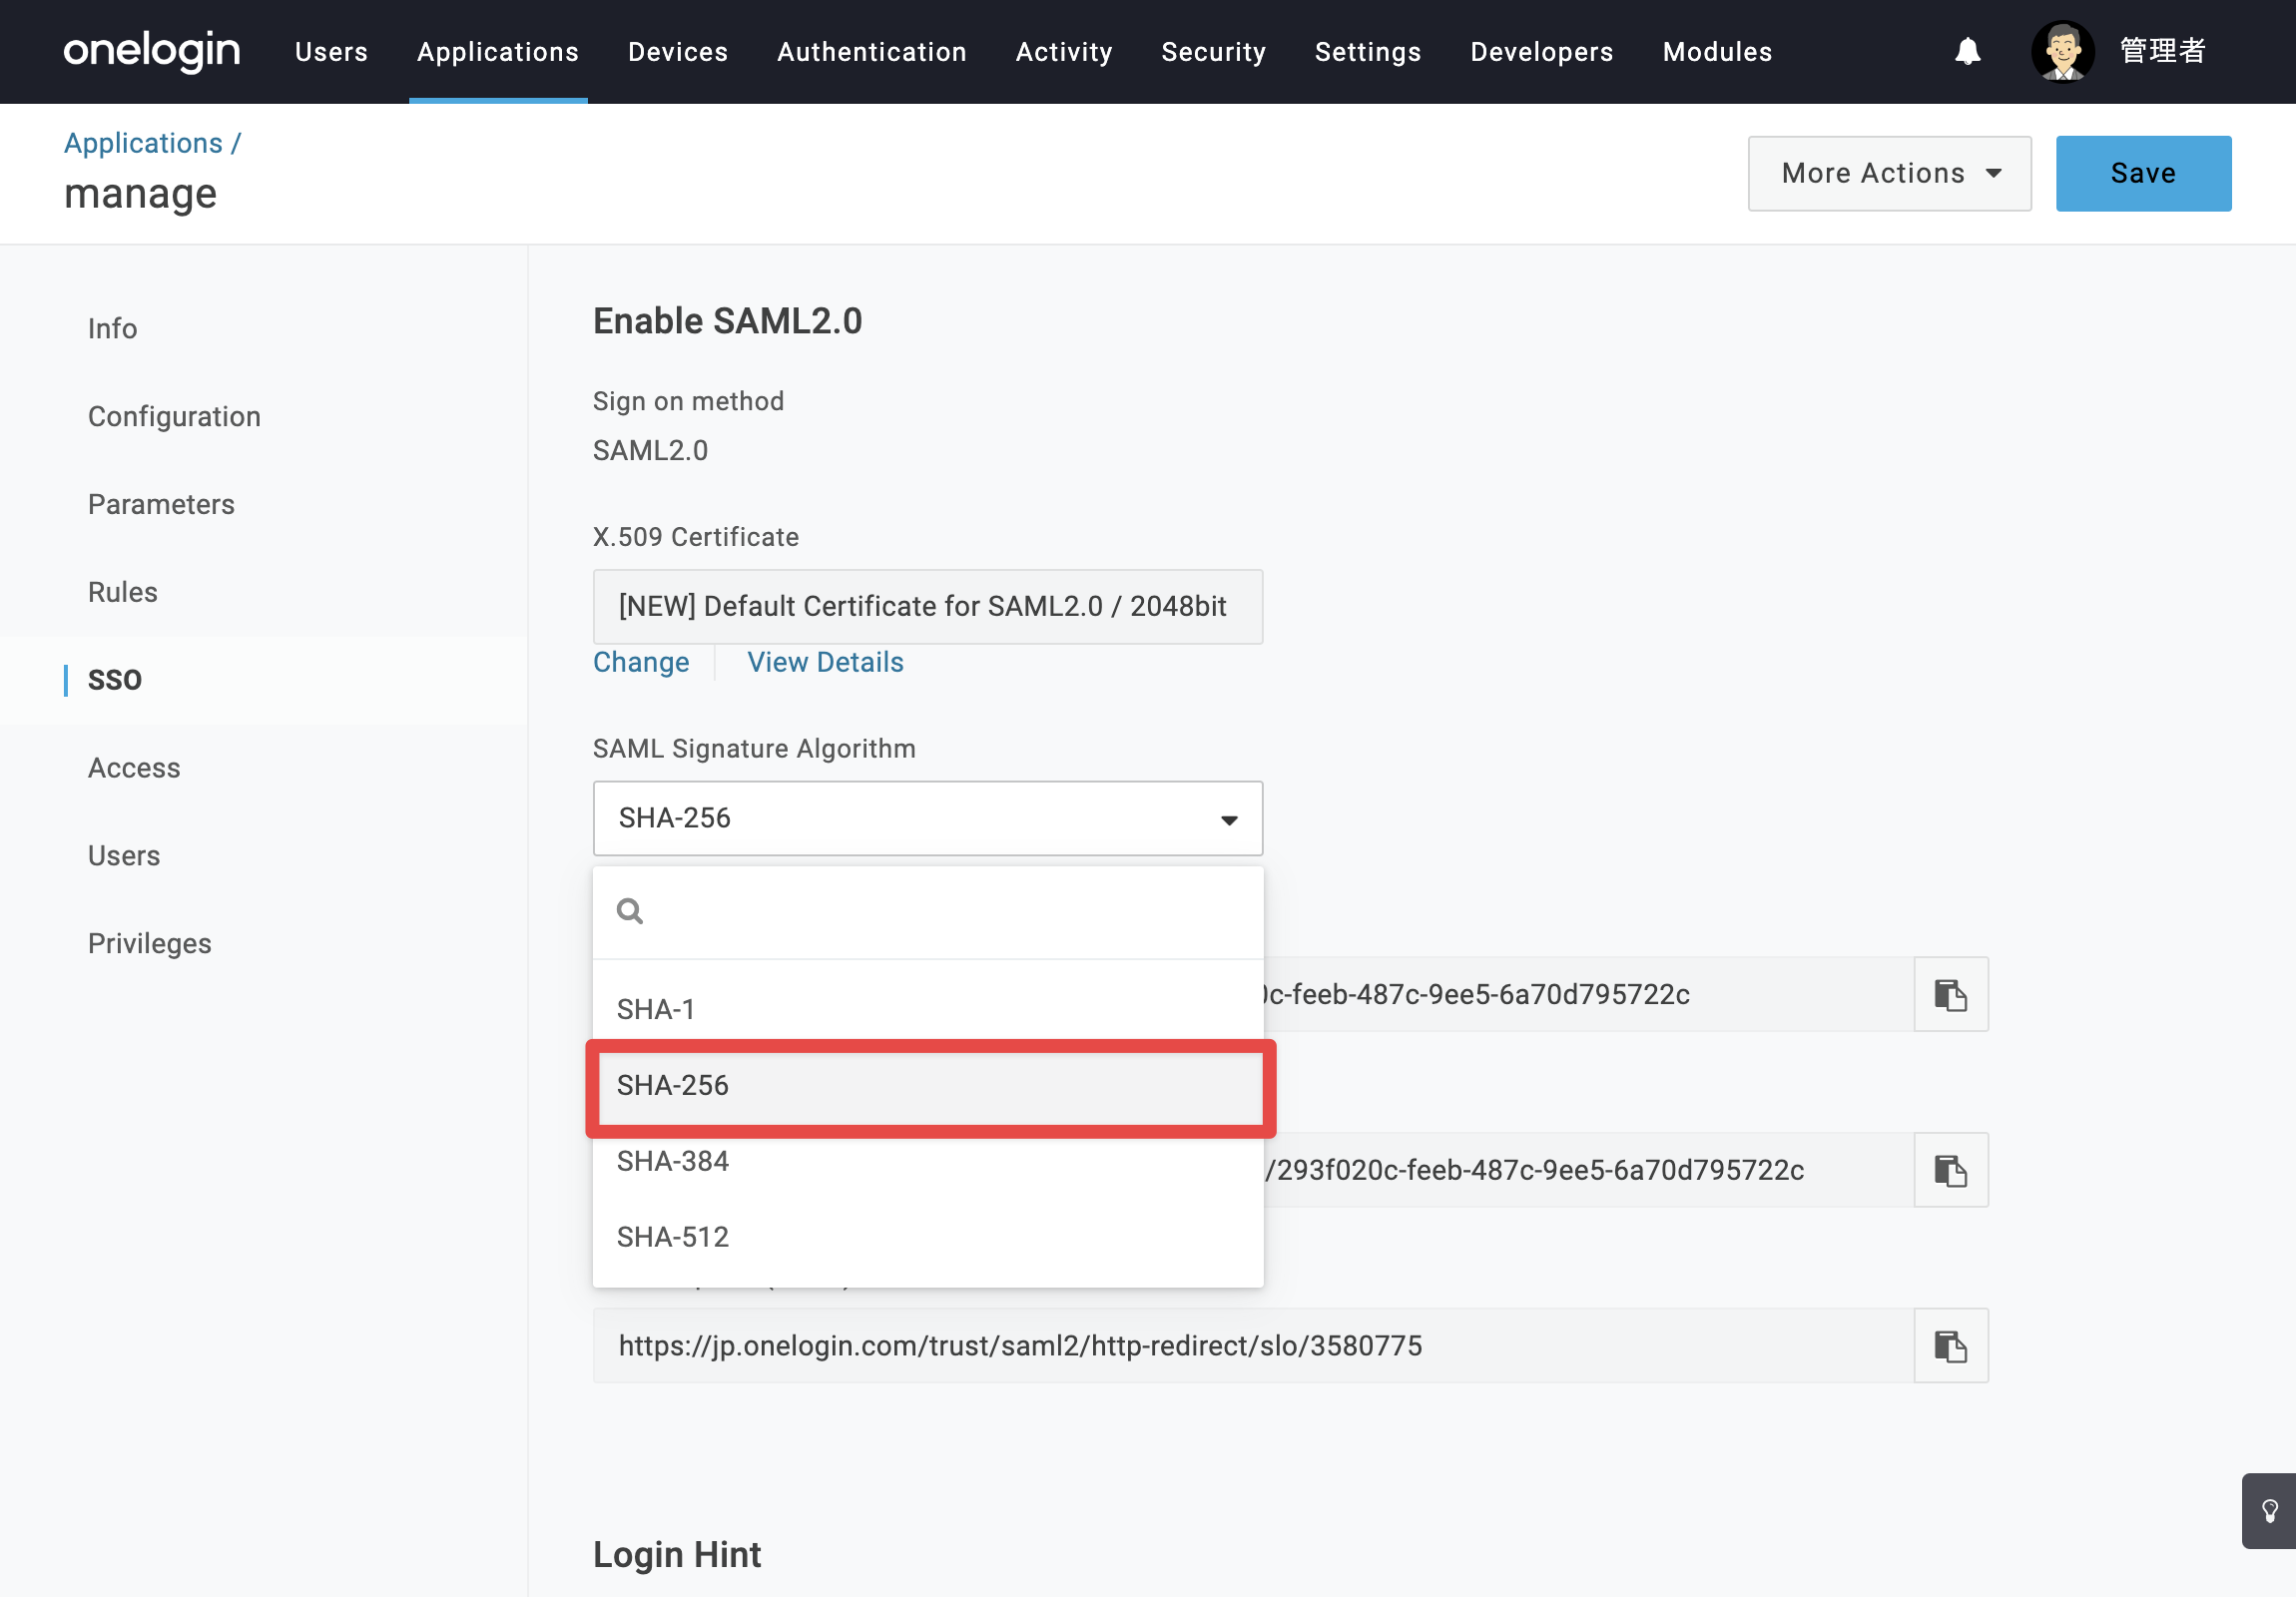Open the Devices navigation menu
Viewport: 2296px width, 1597px height.
(x=678, y=51)
